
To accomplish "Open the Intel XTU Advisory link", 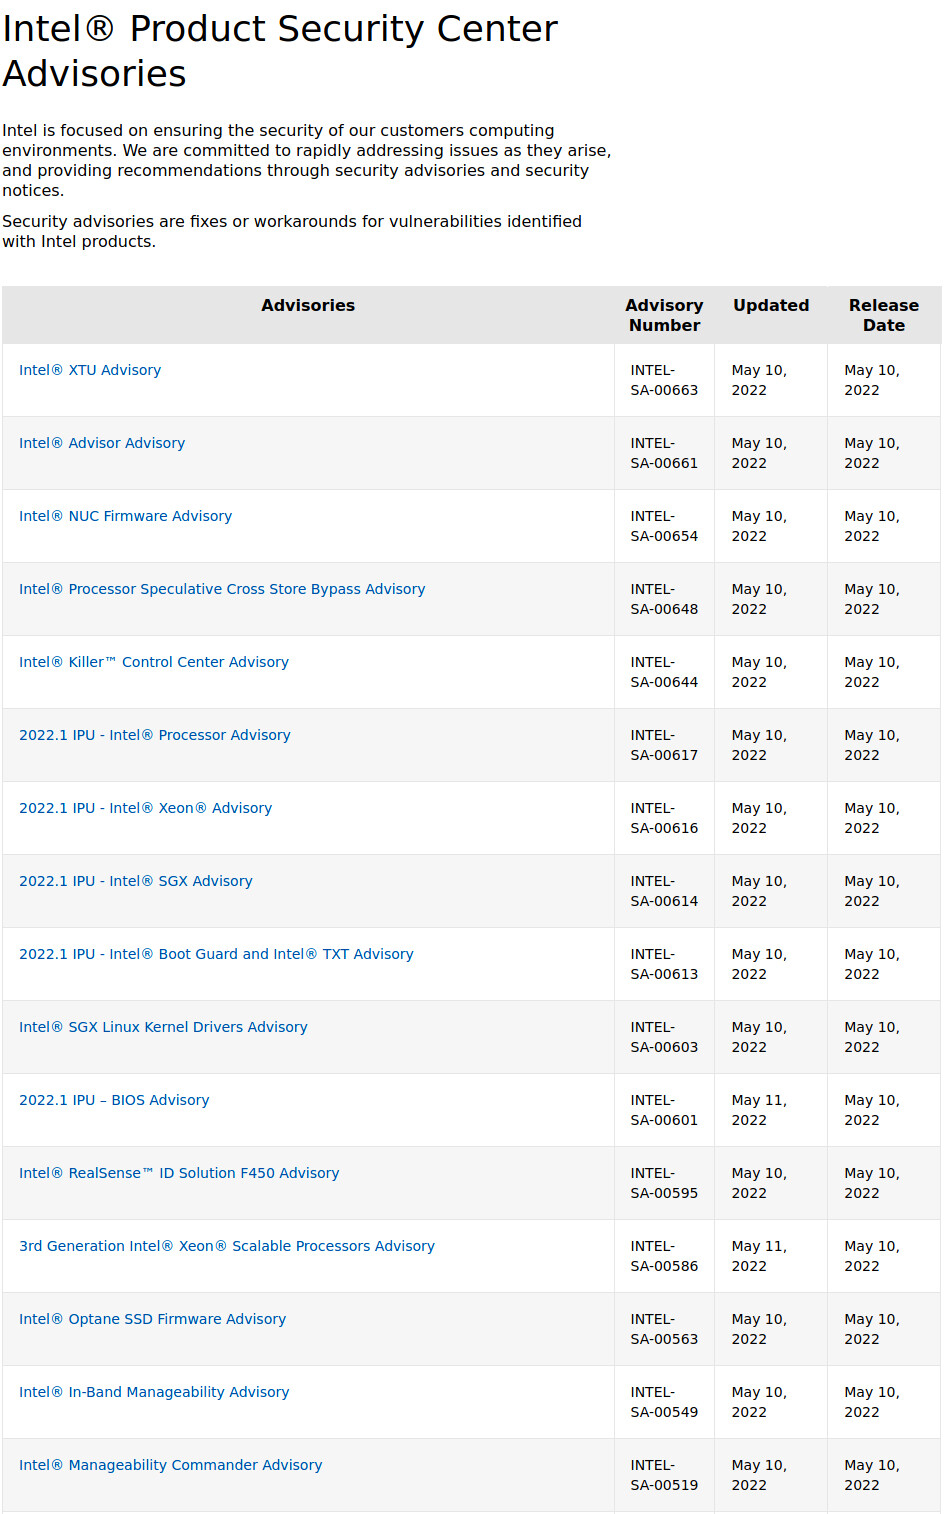I will pyautogui.click(x=90, y=370).
